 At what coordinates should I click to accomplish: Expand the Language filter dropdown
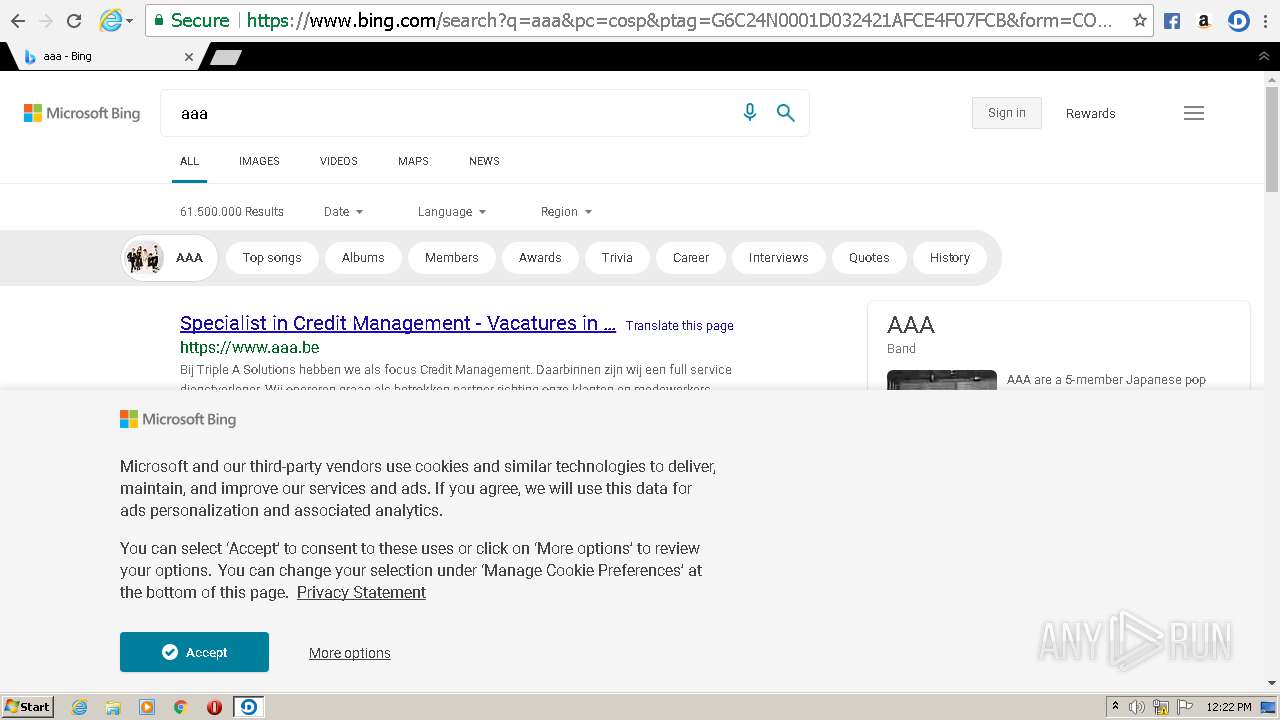pyautogui.click(x=452, y=212)
